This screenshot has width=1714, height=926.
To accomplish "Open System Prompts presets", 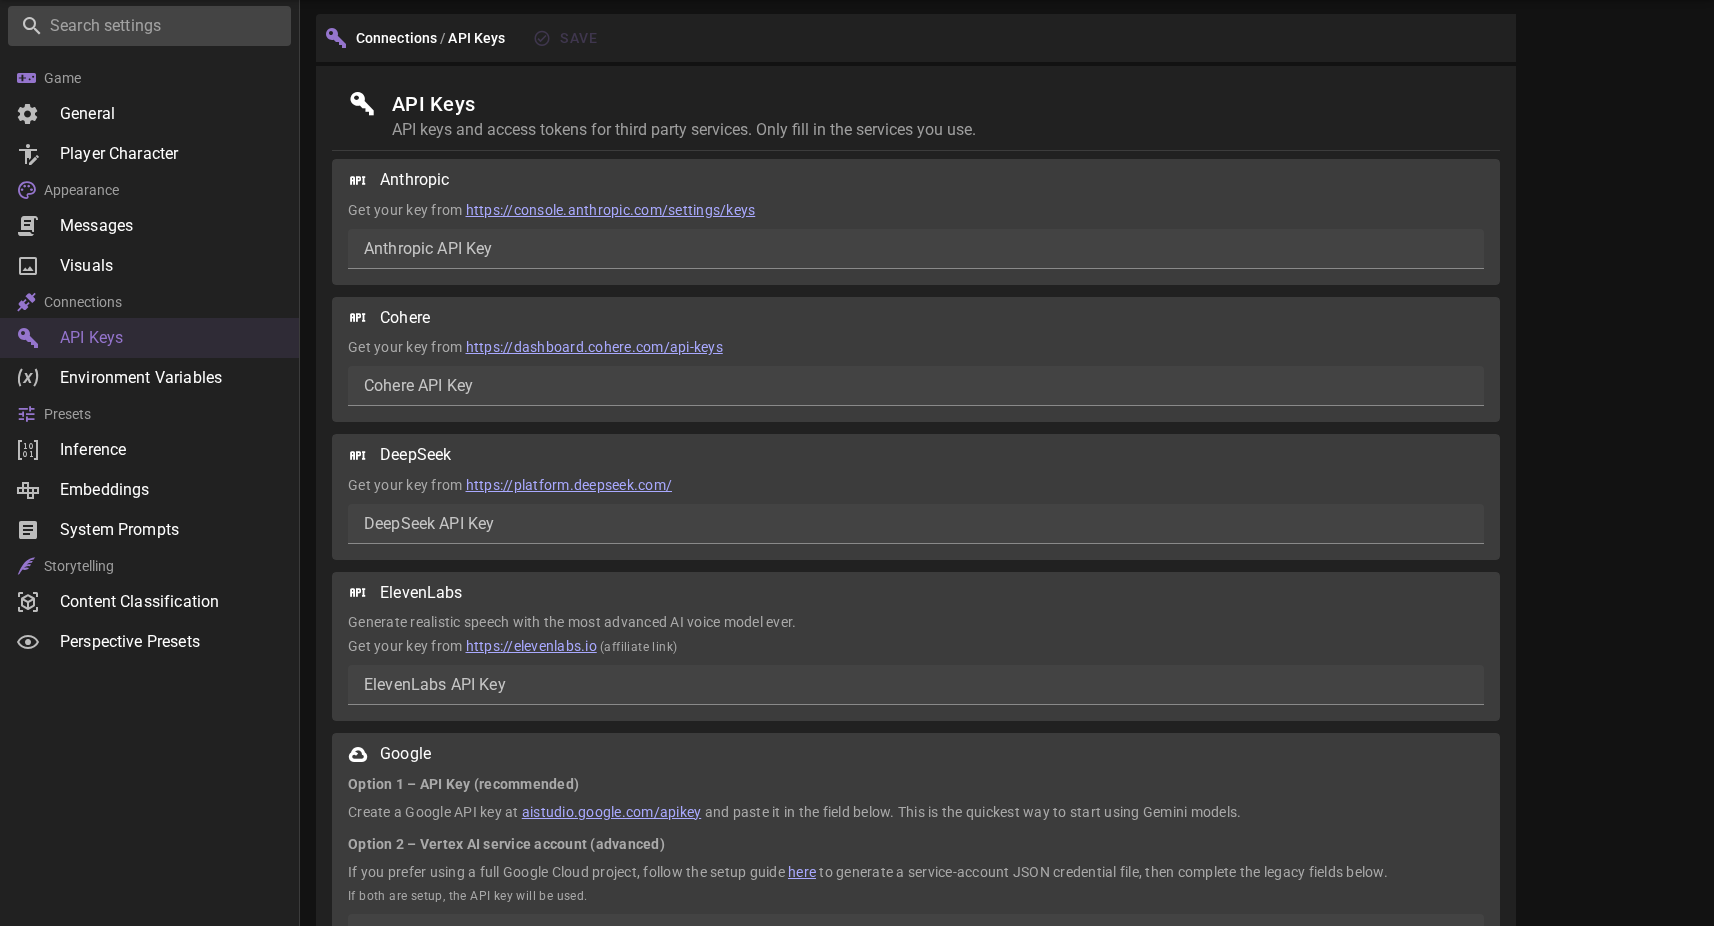I will (150, 530).
